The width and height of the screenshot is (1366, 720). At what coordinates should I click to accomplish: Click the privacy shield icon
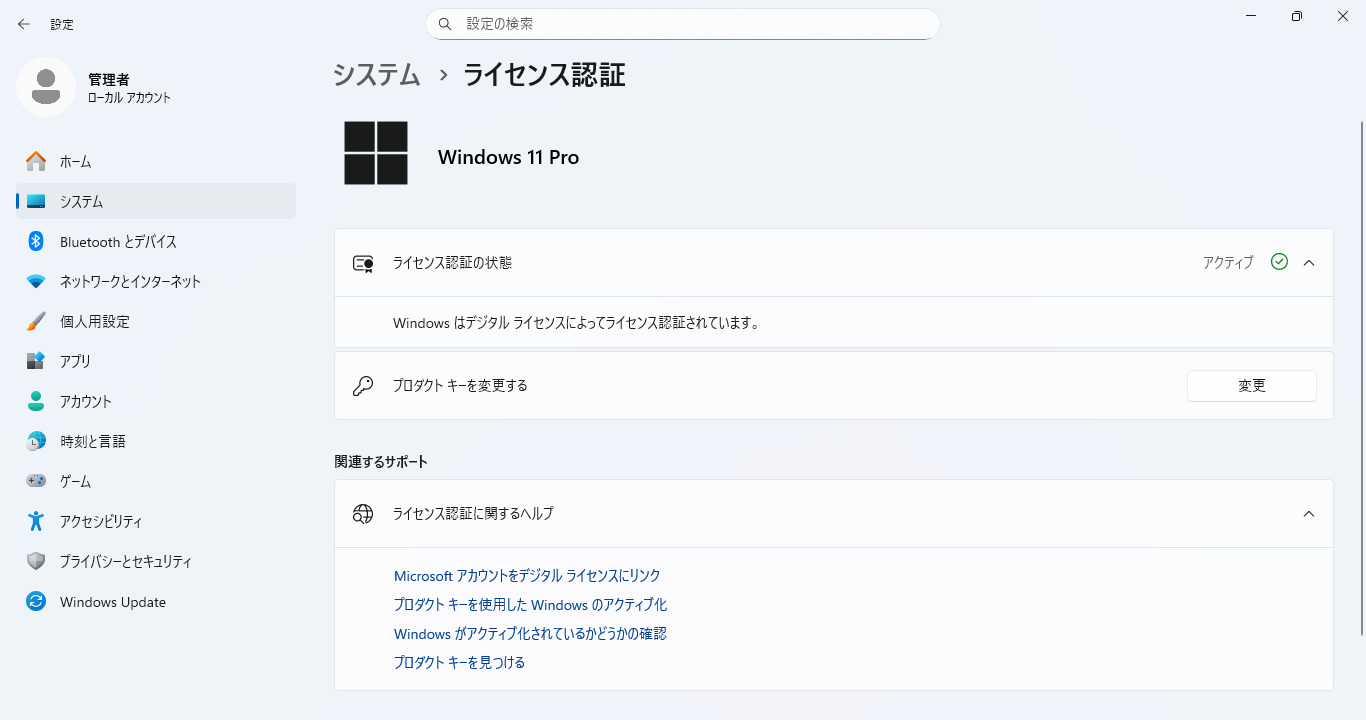point(36,561)
